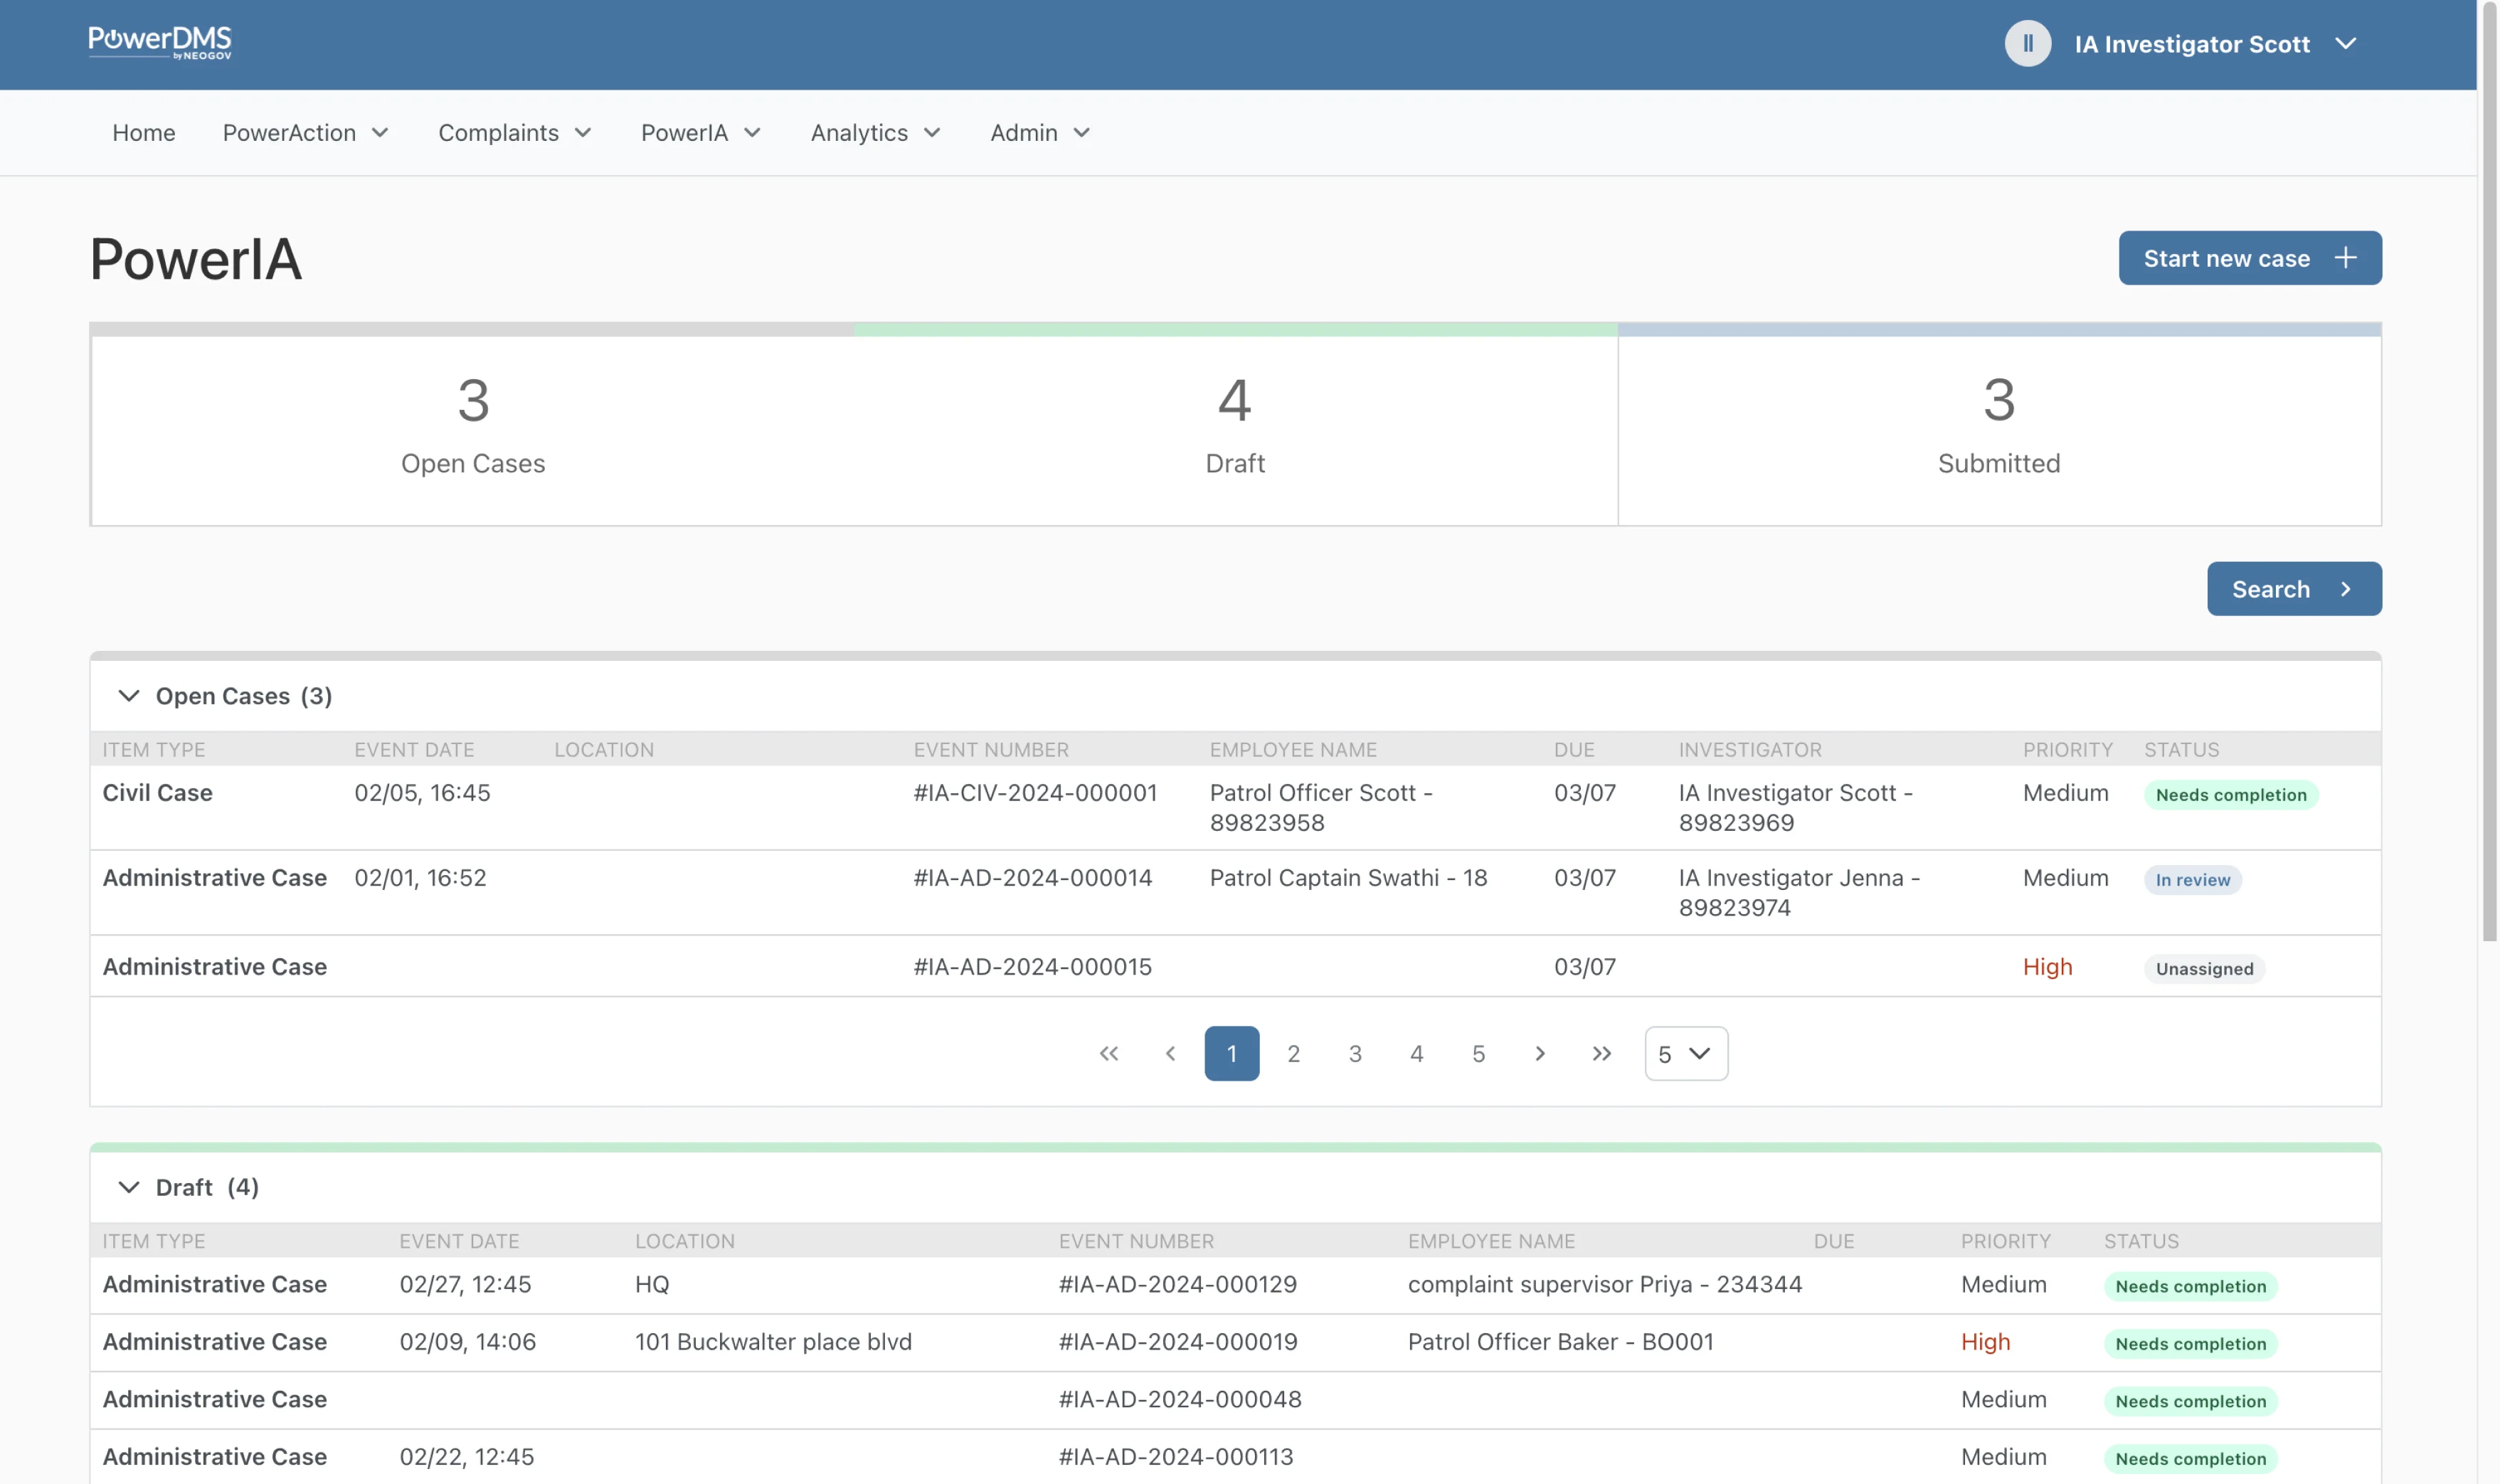
Task: Sort Open Cases by PRIORITY header
Action: click(2067, 749)
